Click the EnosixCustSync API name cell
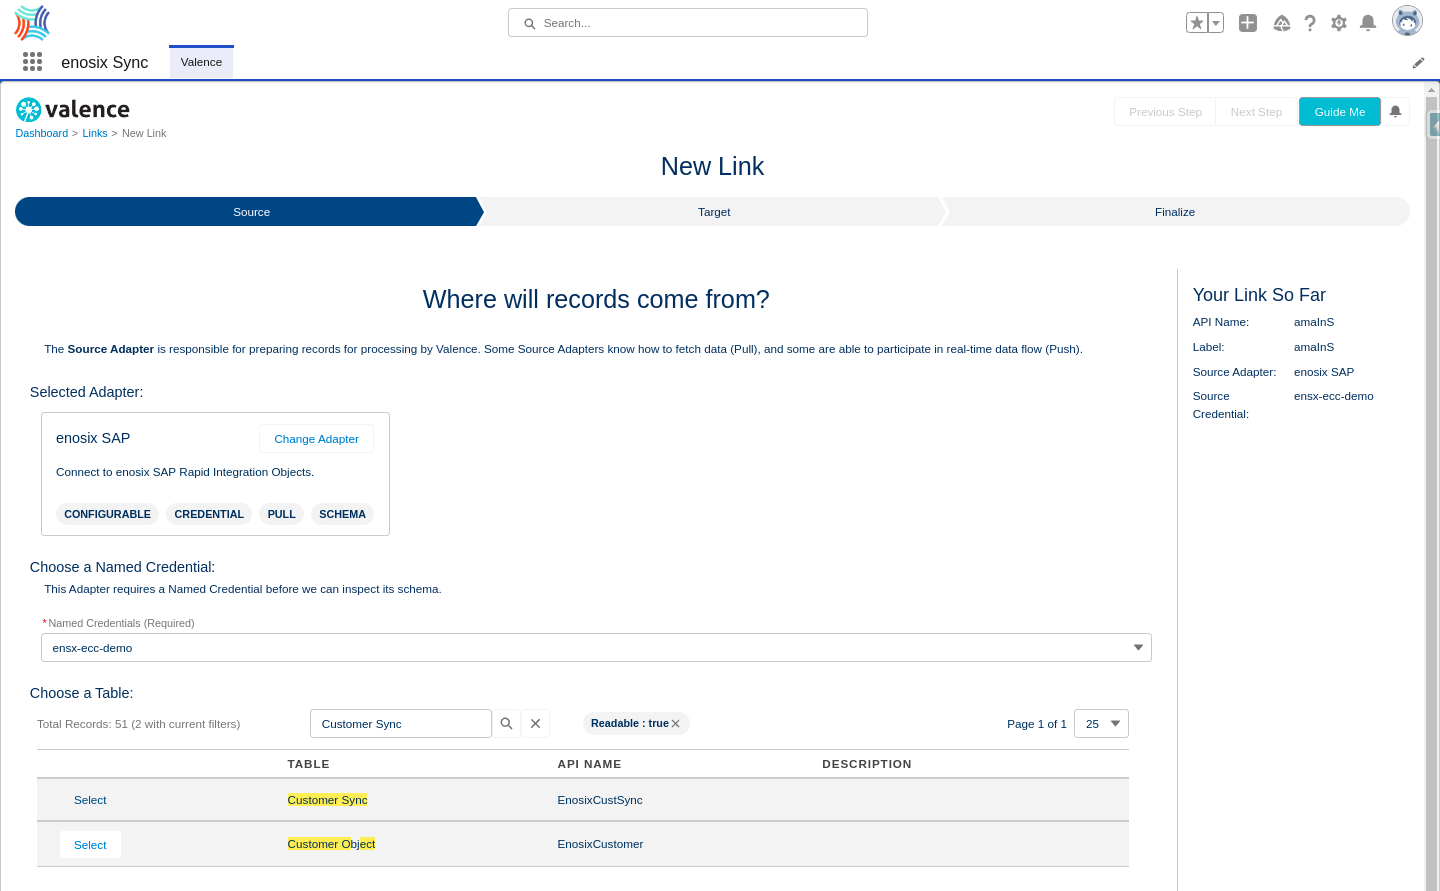1440x891 pixels. point(600,800)
